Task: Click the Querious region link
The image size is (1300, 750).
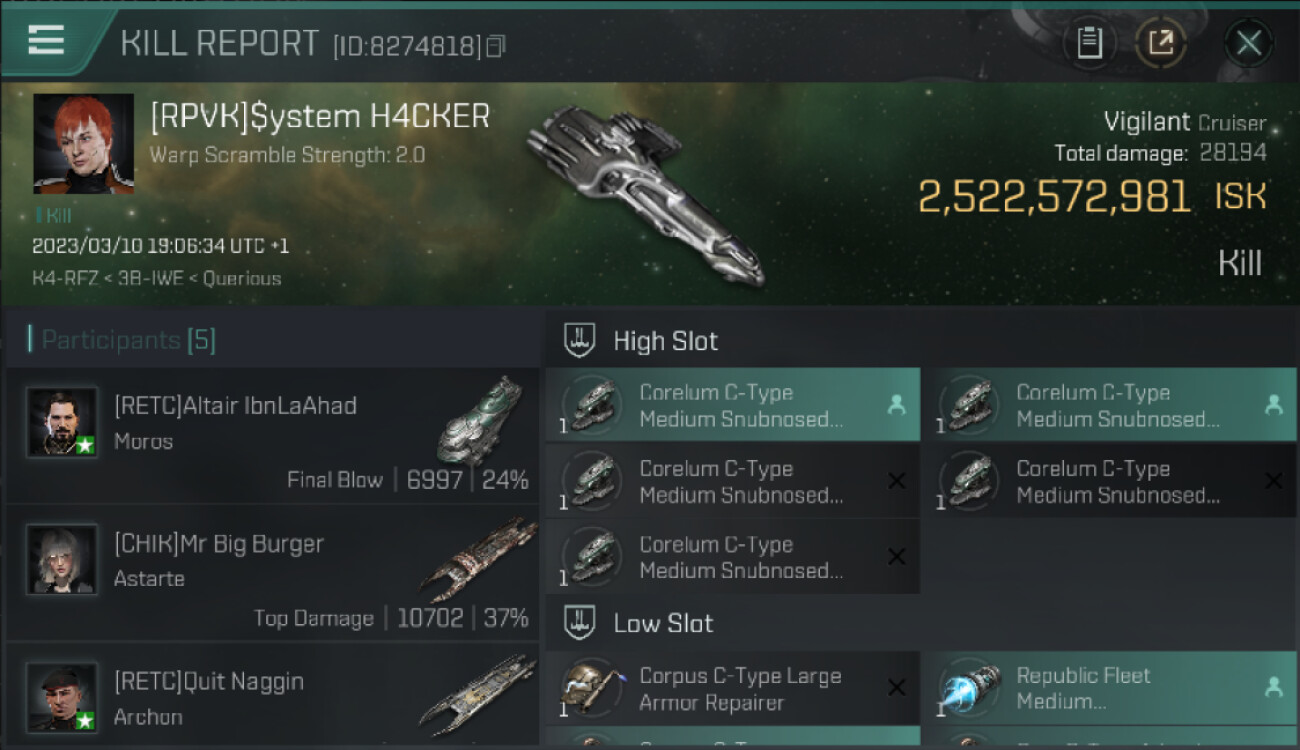Action: pyautogui.click(x=242, y=279)
